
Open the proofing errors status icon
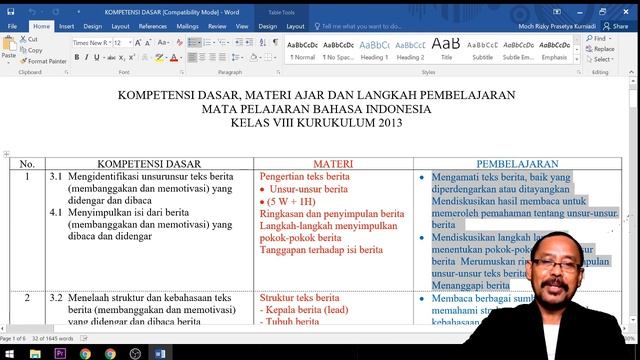point(84,338)
